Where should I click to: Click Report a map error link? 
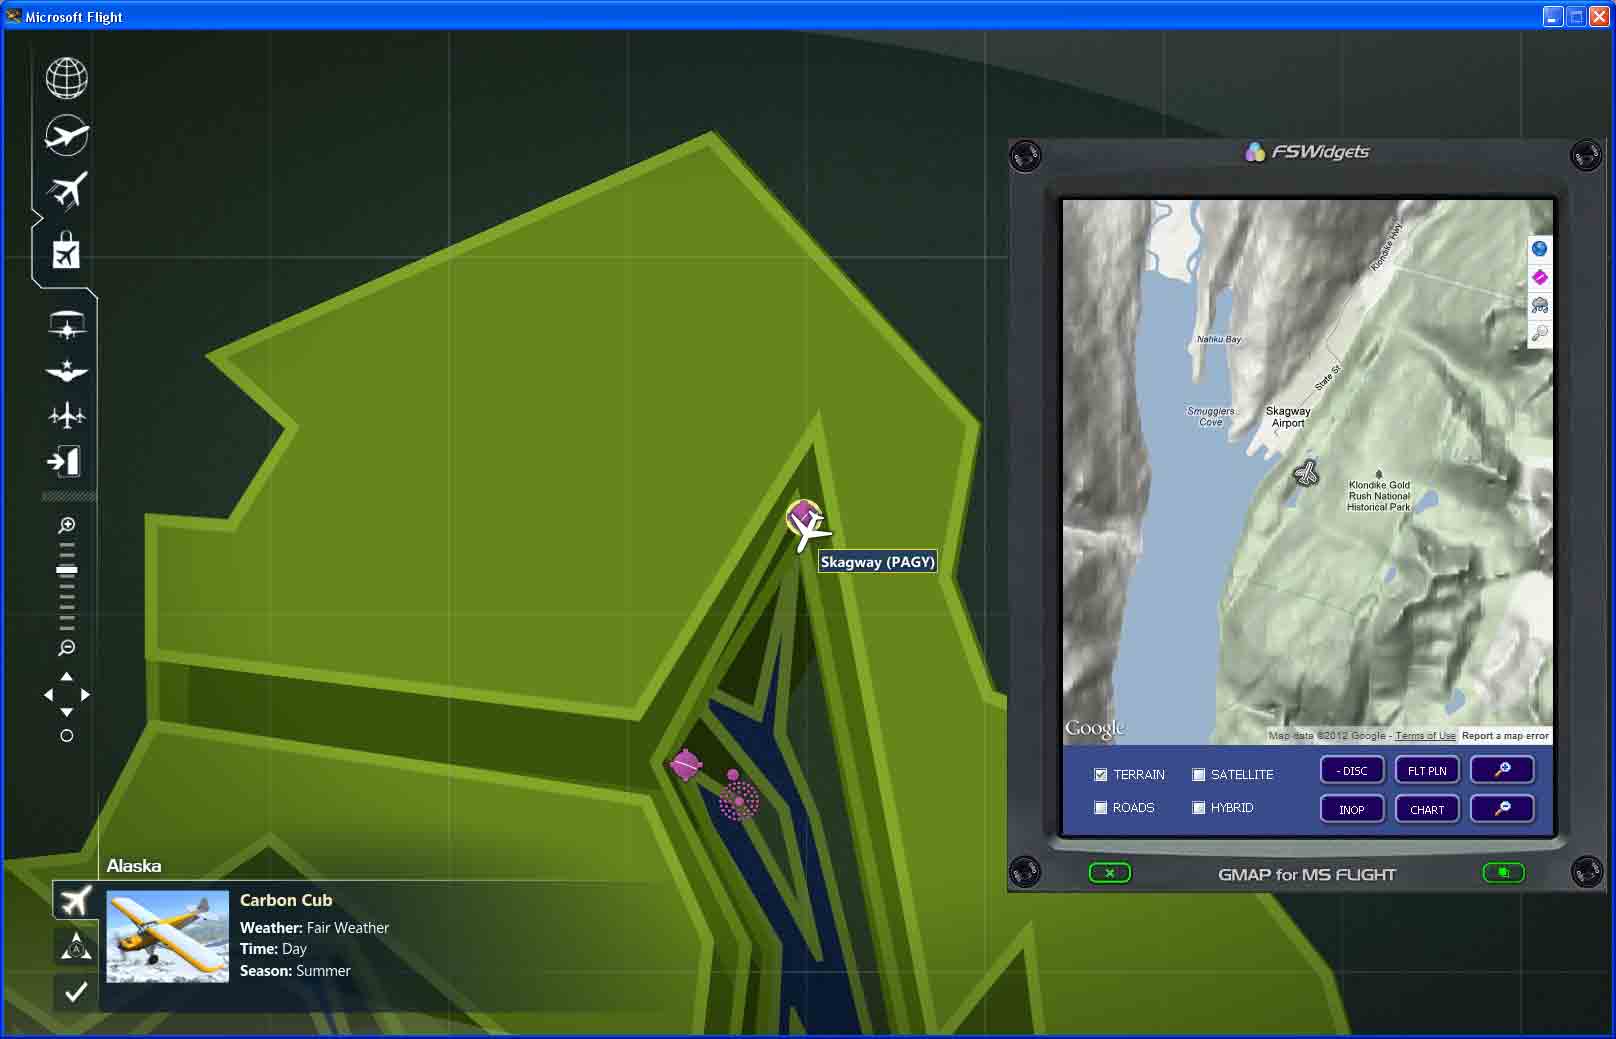click(1505, 736)
